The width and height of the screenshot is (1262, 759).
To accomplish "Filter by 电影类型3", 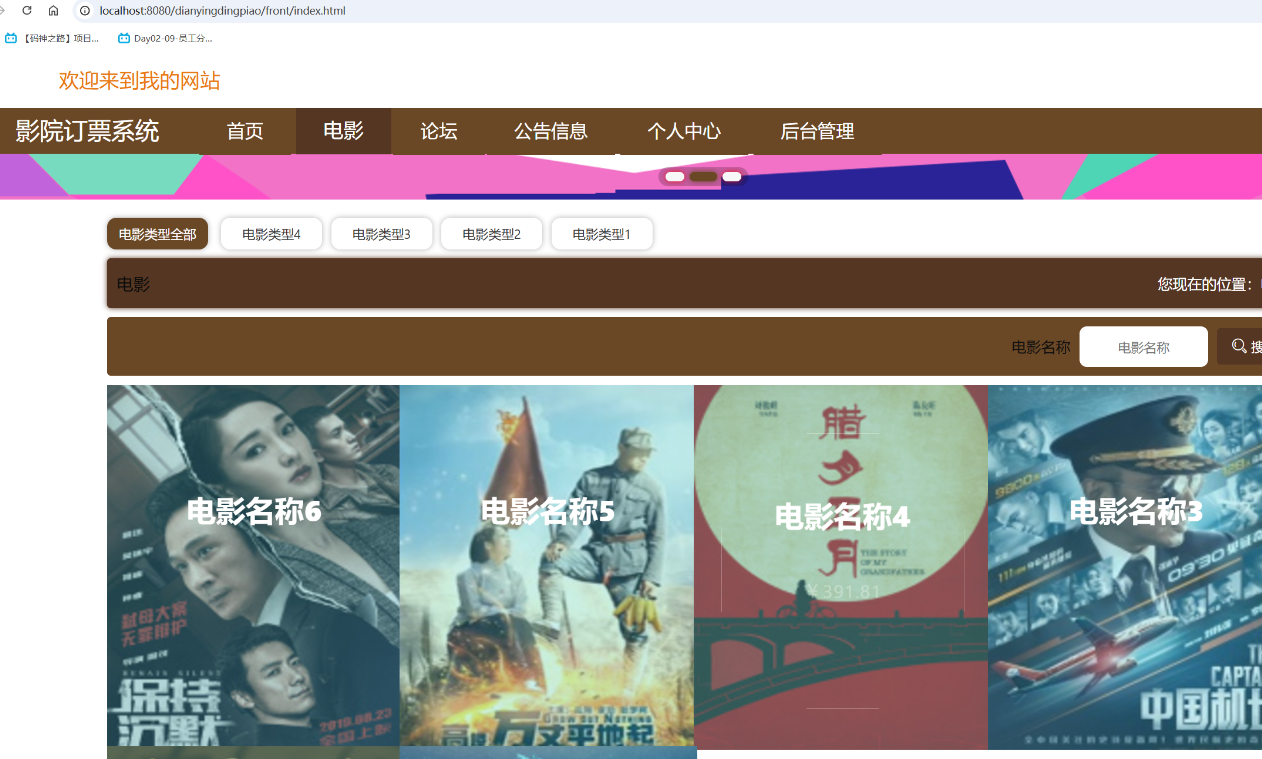I will [381, 234].
